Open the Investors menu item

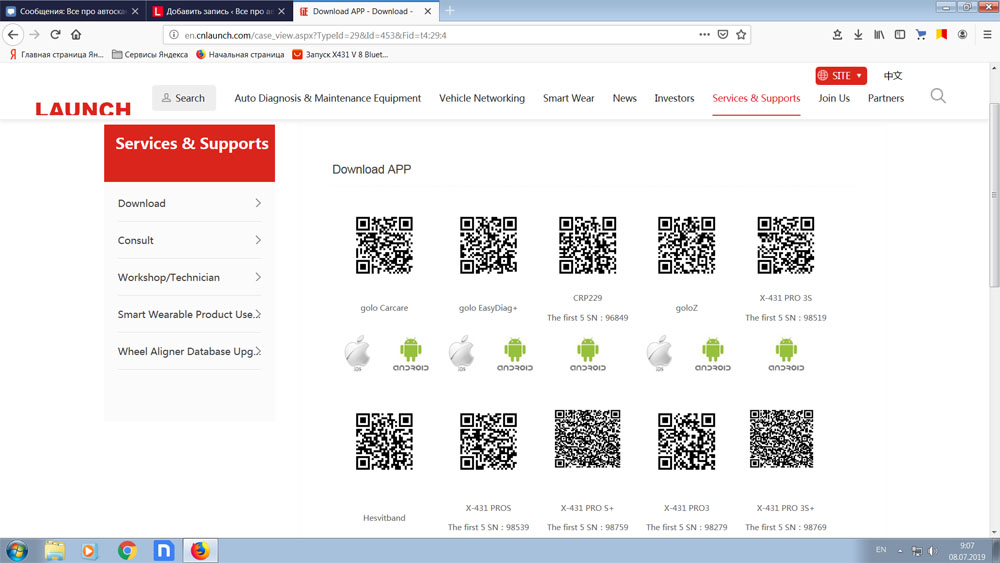click(x=674, y=98)
